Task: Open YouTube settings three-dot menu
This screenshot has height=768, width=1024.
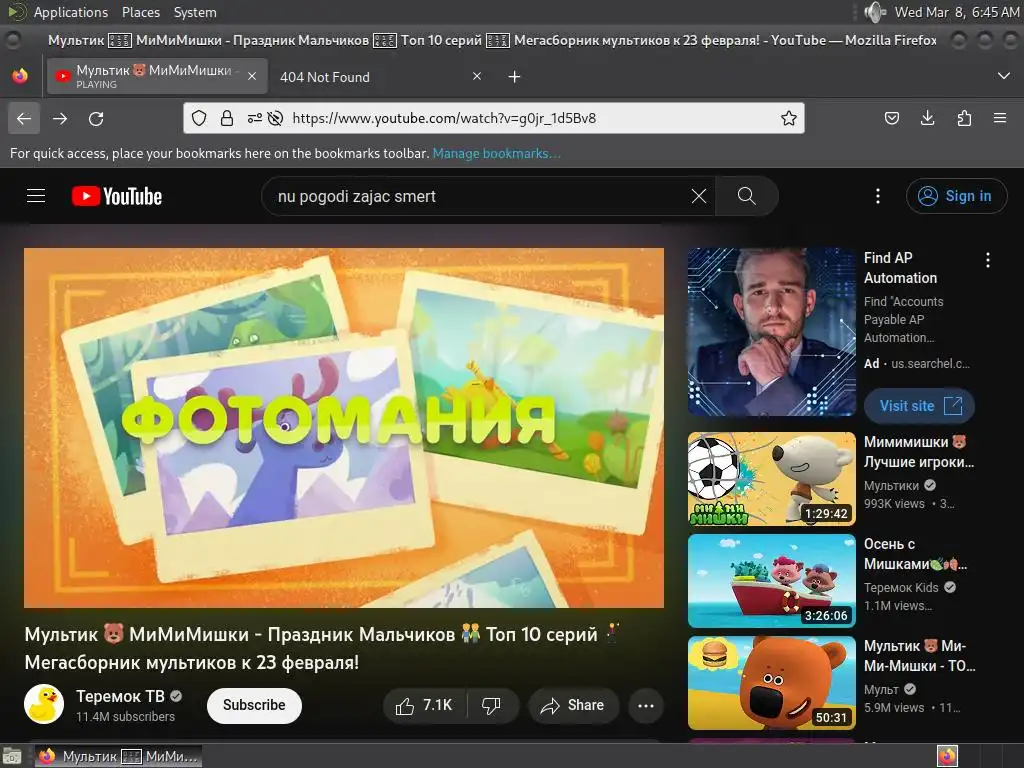Action: [x=878, y=196]
